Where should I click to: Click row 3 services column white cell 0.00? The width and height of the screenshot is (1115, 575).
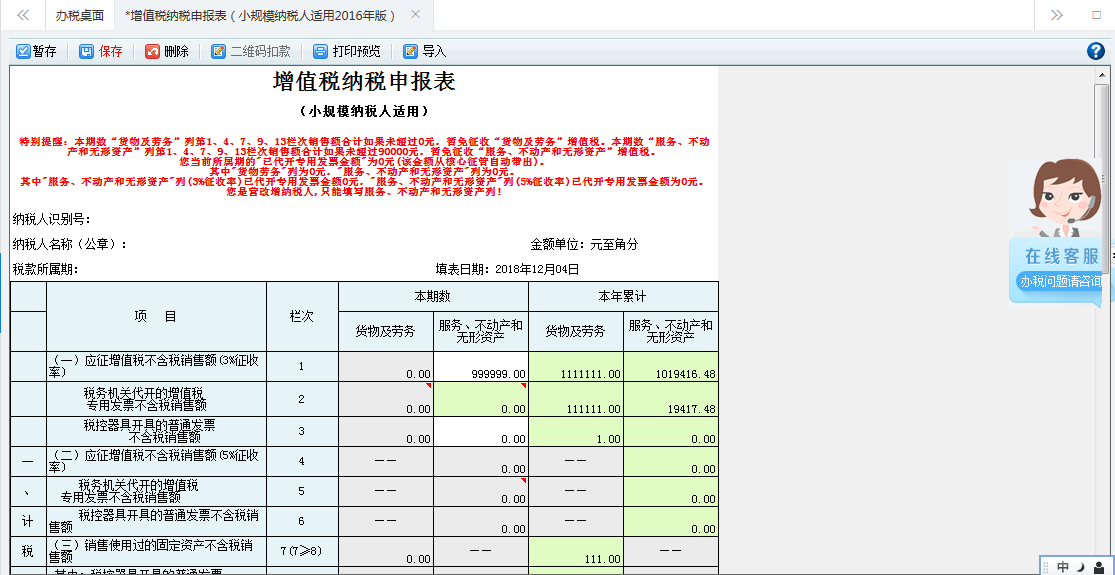(481, 431)
